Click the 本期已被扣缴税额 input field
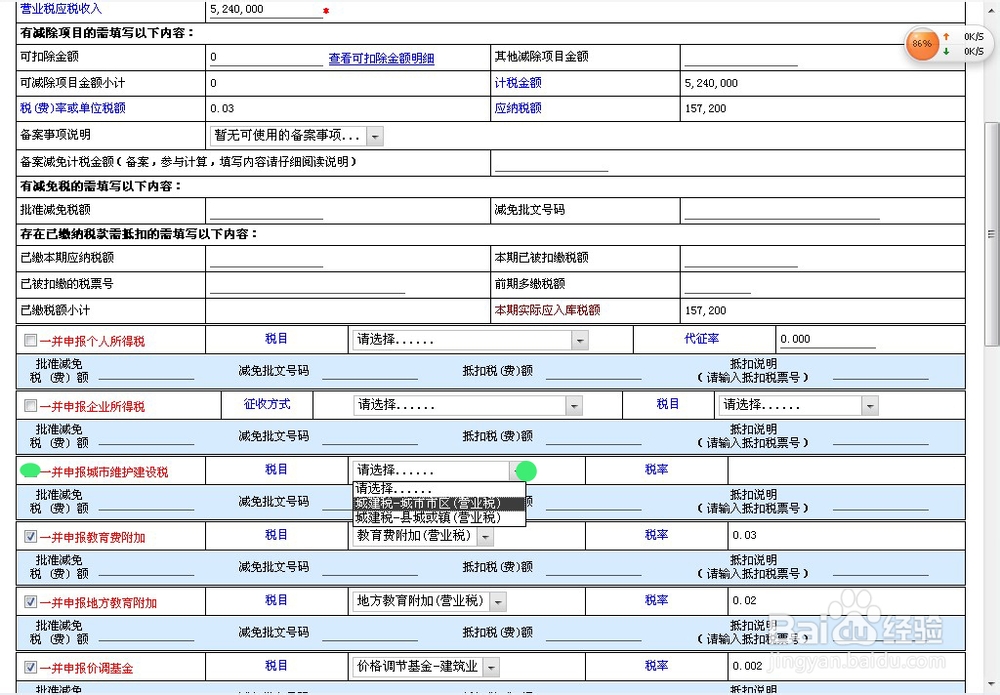The height and width of the screenshot is (695, 1000). pyautogui.click(x=740, y=259)
